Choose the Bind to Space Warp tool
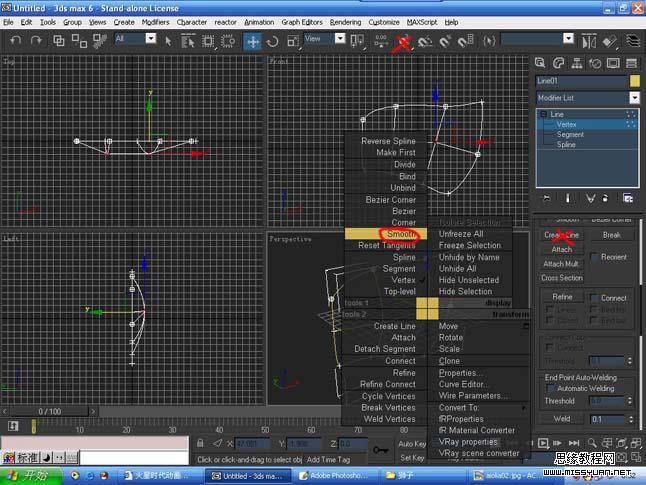The height and width of the screenshot is (485, 646). pos(99,40)
